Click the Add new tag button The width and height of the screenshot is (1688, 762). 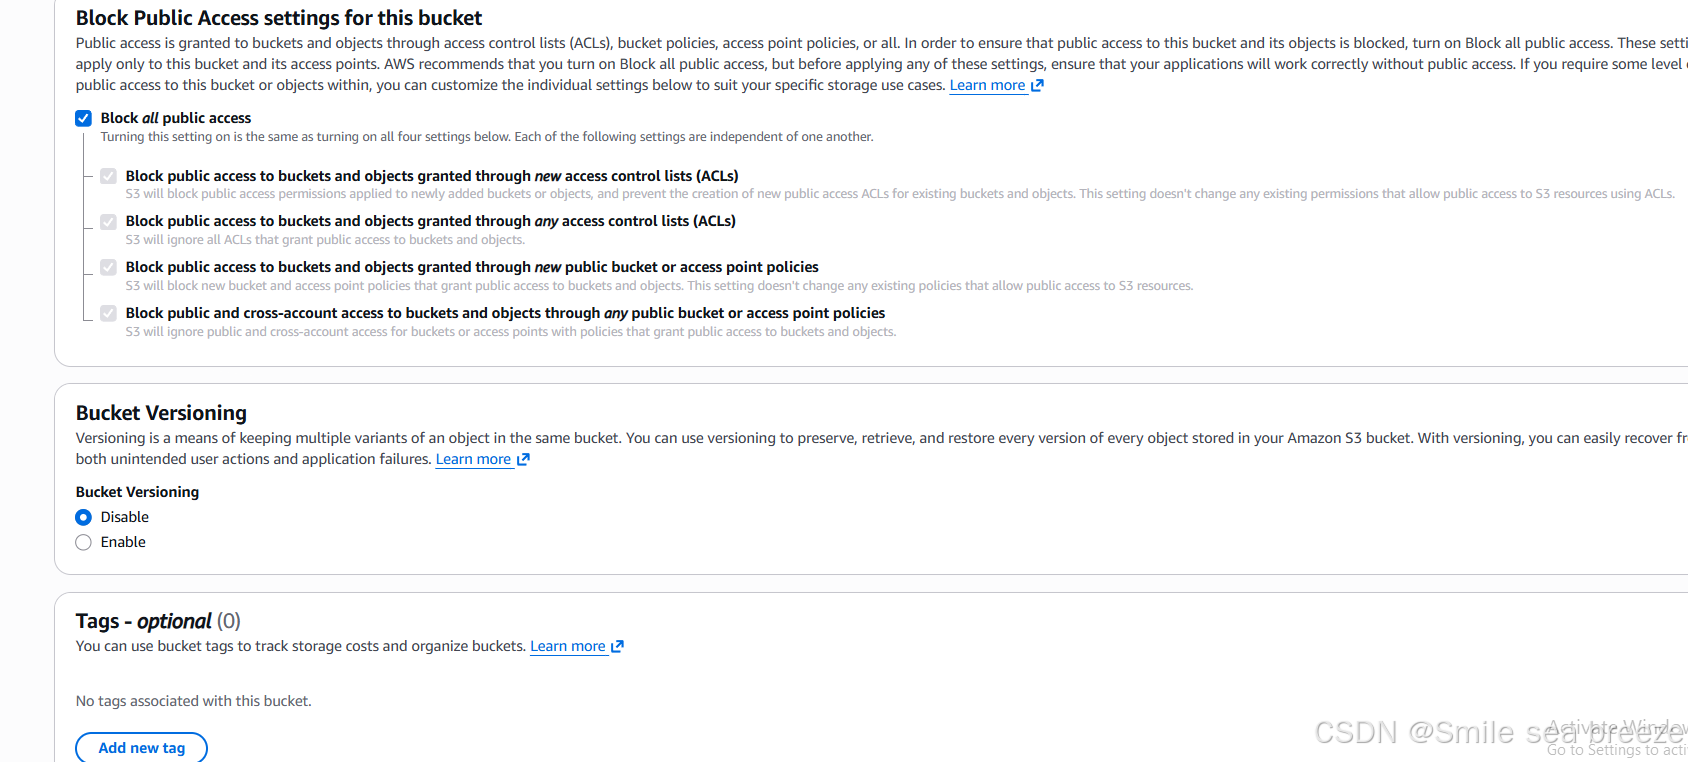[141, 747]
